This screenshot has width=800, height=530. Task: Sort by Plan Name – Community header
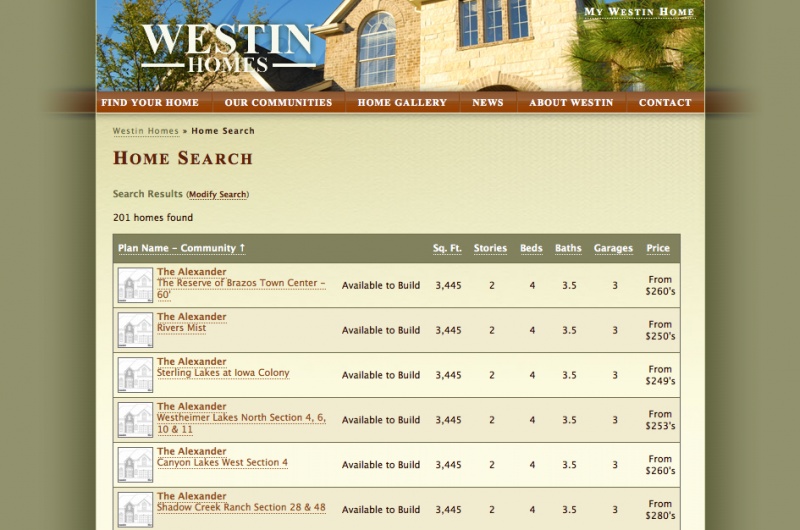click(182, 248)
